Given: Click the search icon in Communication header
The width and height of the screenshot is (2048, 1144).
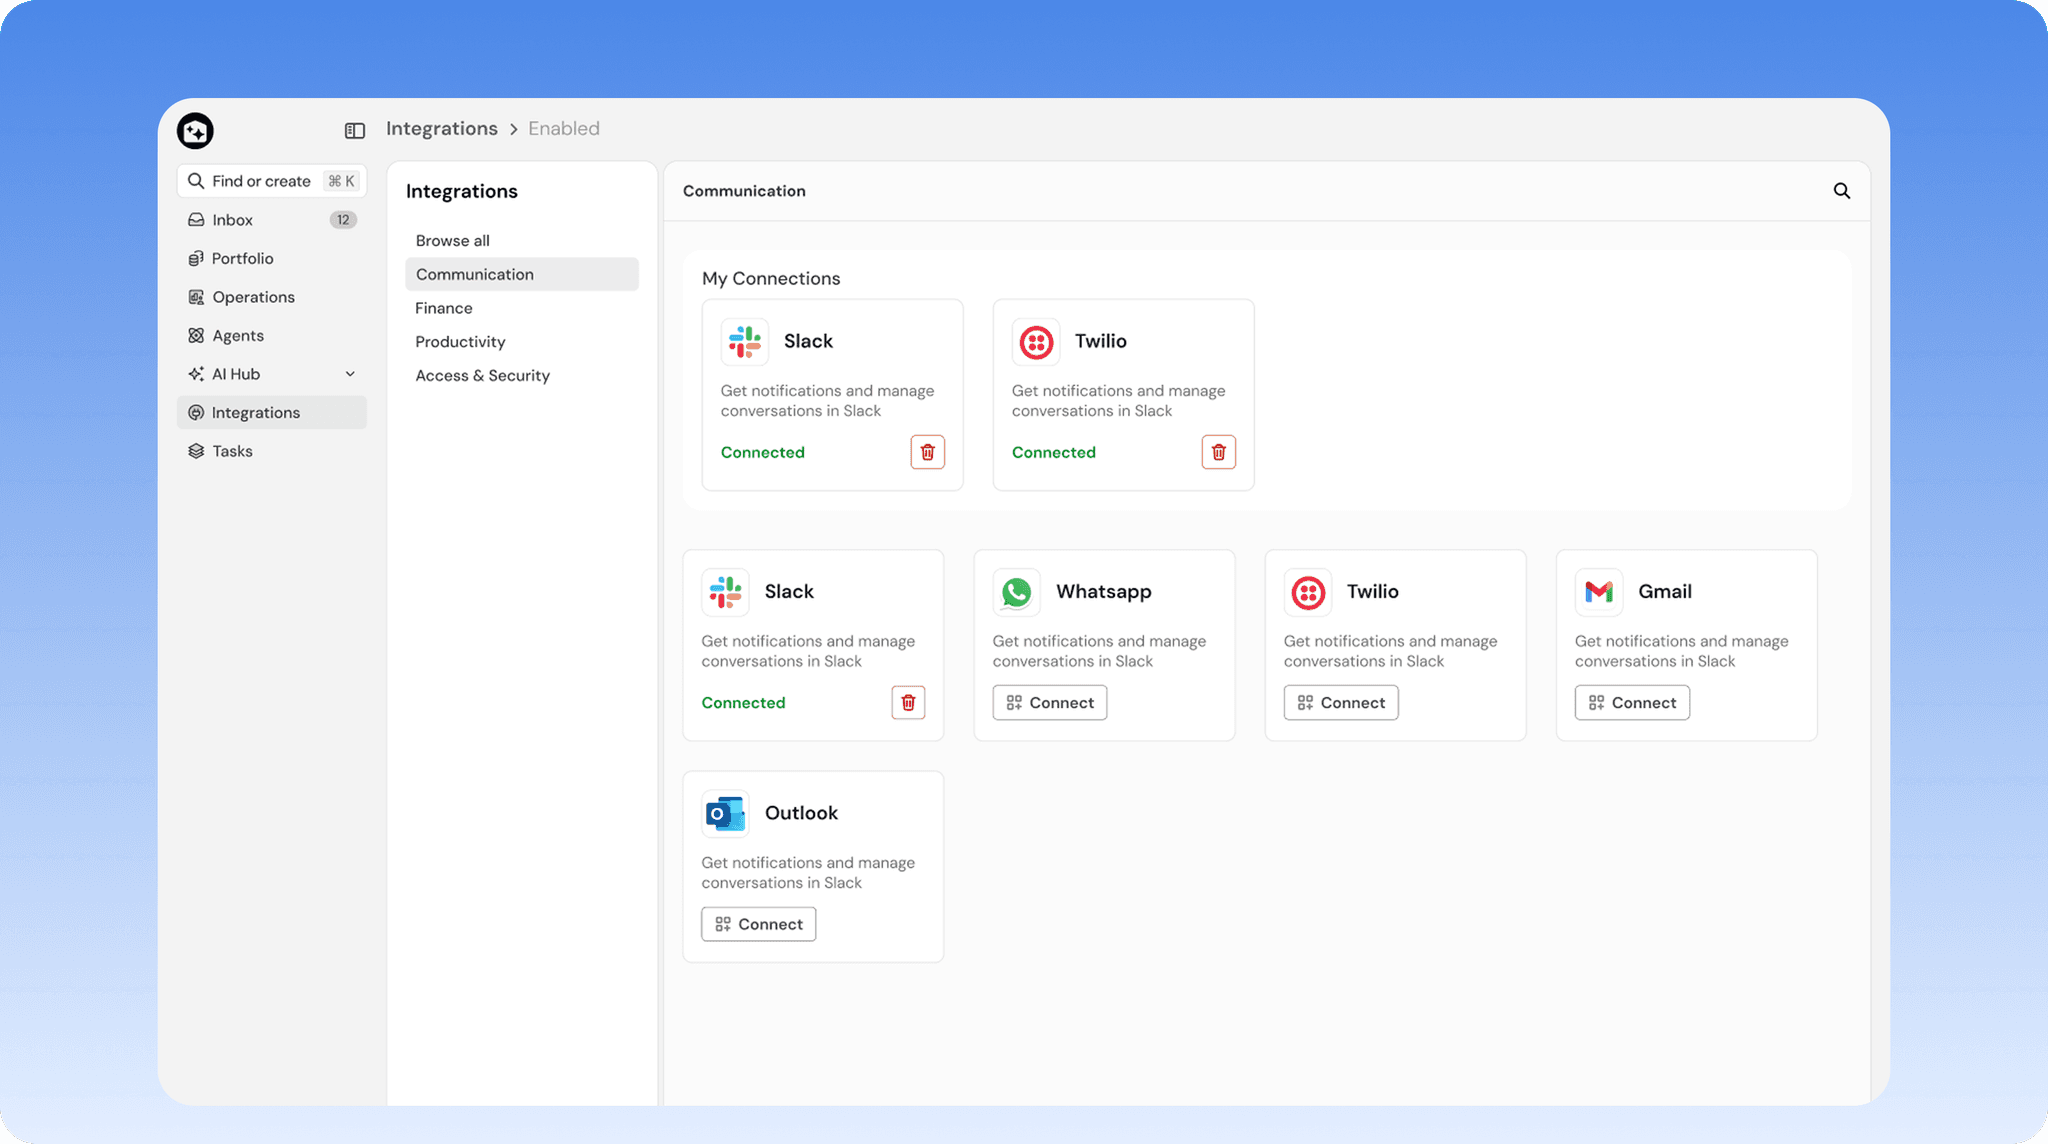Looking at the screenshot, I should 1841,191.
